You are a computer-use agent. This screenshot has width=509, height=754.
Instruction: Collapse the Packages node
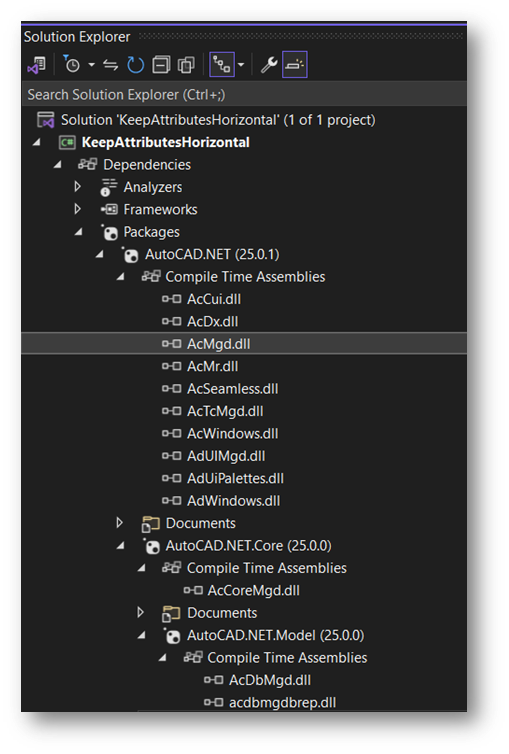click(79, 232)
